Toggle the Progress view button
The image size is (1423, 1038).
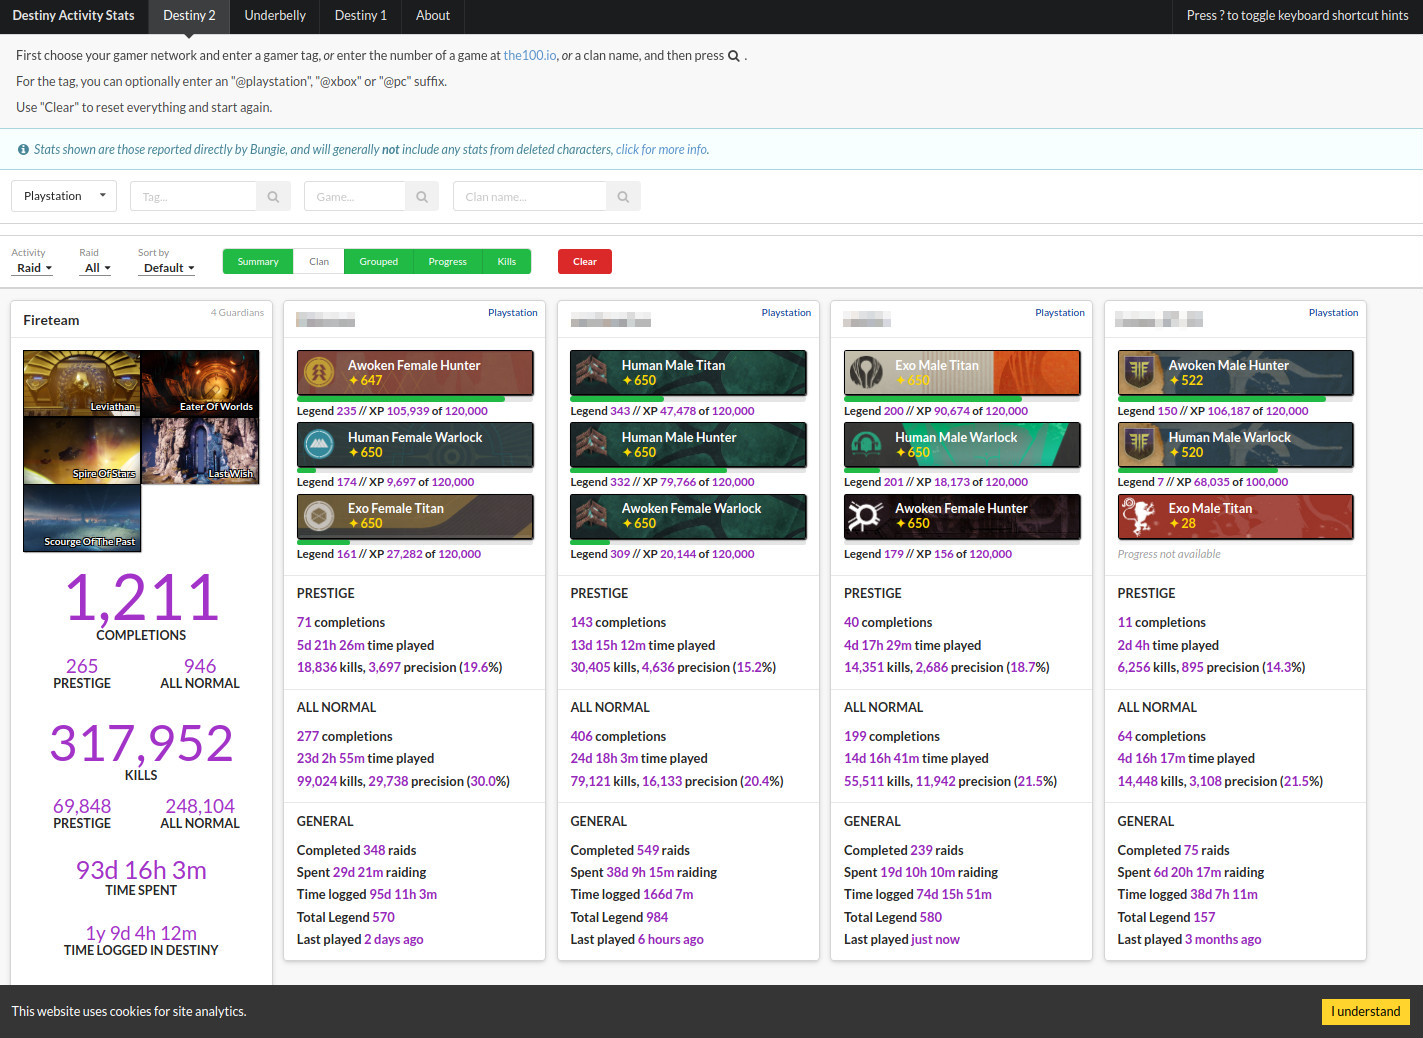coord(448,262)
